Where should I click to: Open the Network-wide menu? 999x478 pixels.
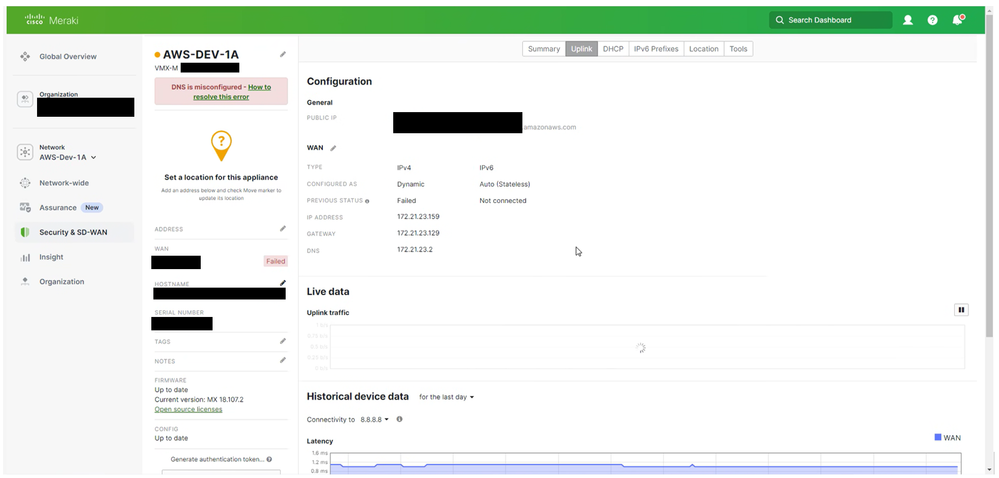[x=64, y=183]
